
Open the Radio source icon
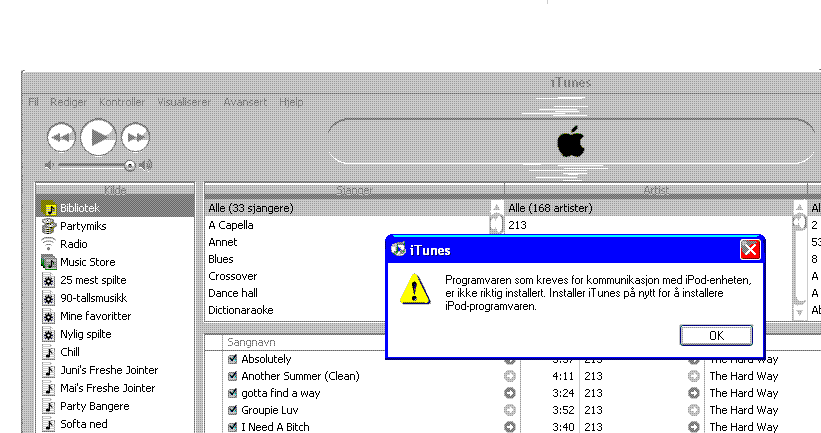[x=48, y=244]
